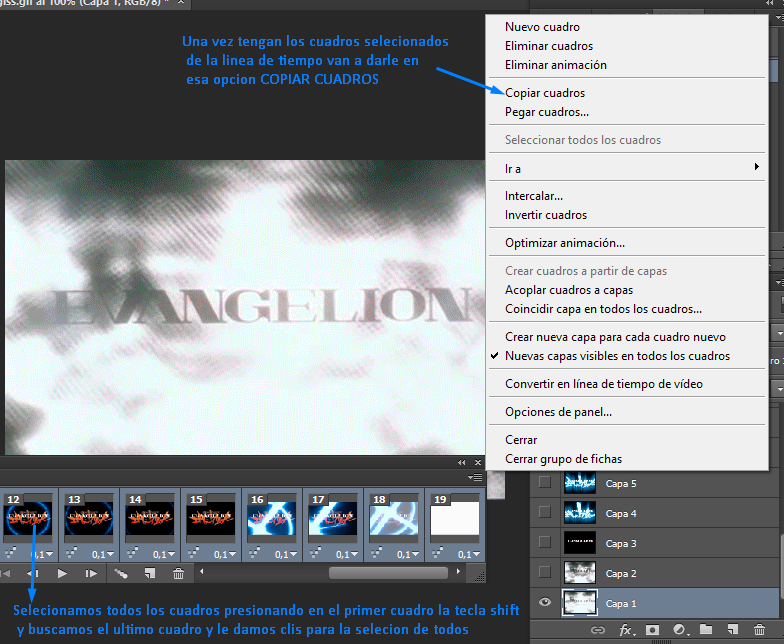Open frame 18 delay dropdown

tap(408, 554)
